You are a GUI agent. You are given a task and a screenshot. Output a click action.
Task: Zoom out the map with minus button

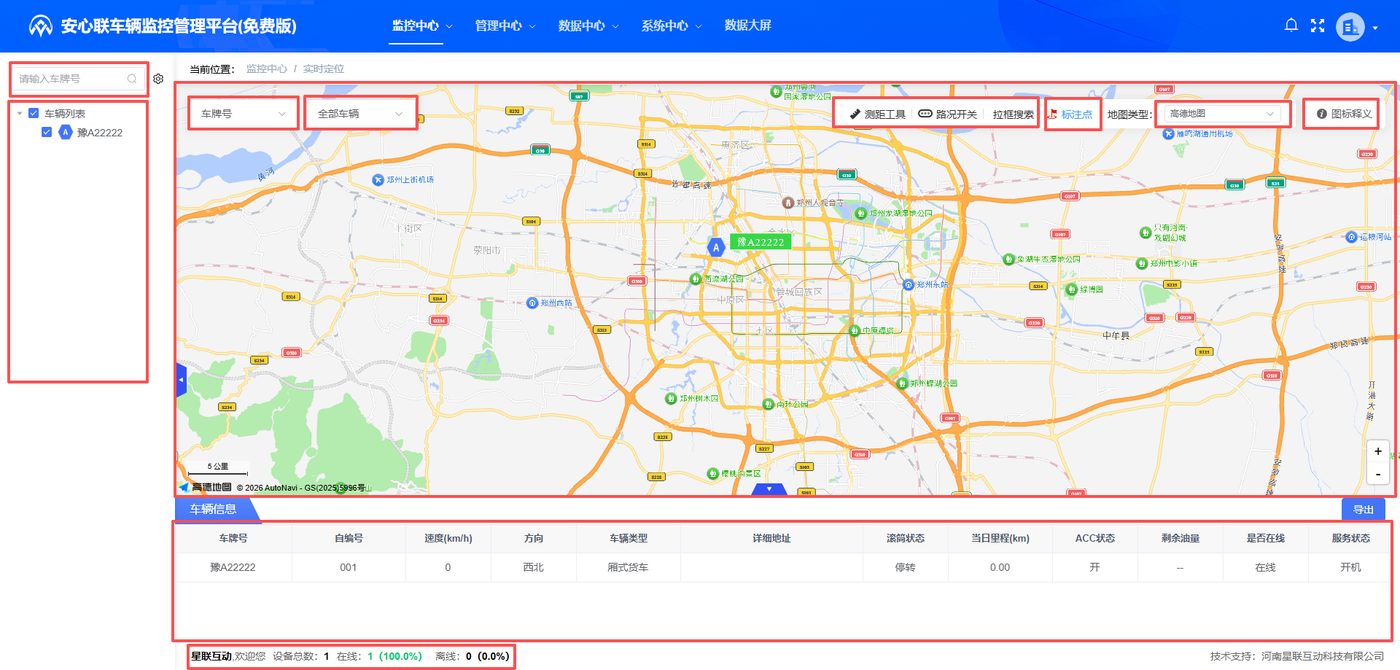tap(1378, 472)
